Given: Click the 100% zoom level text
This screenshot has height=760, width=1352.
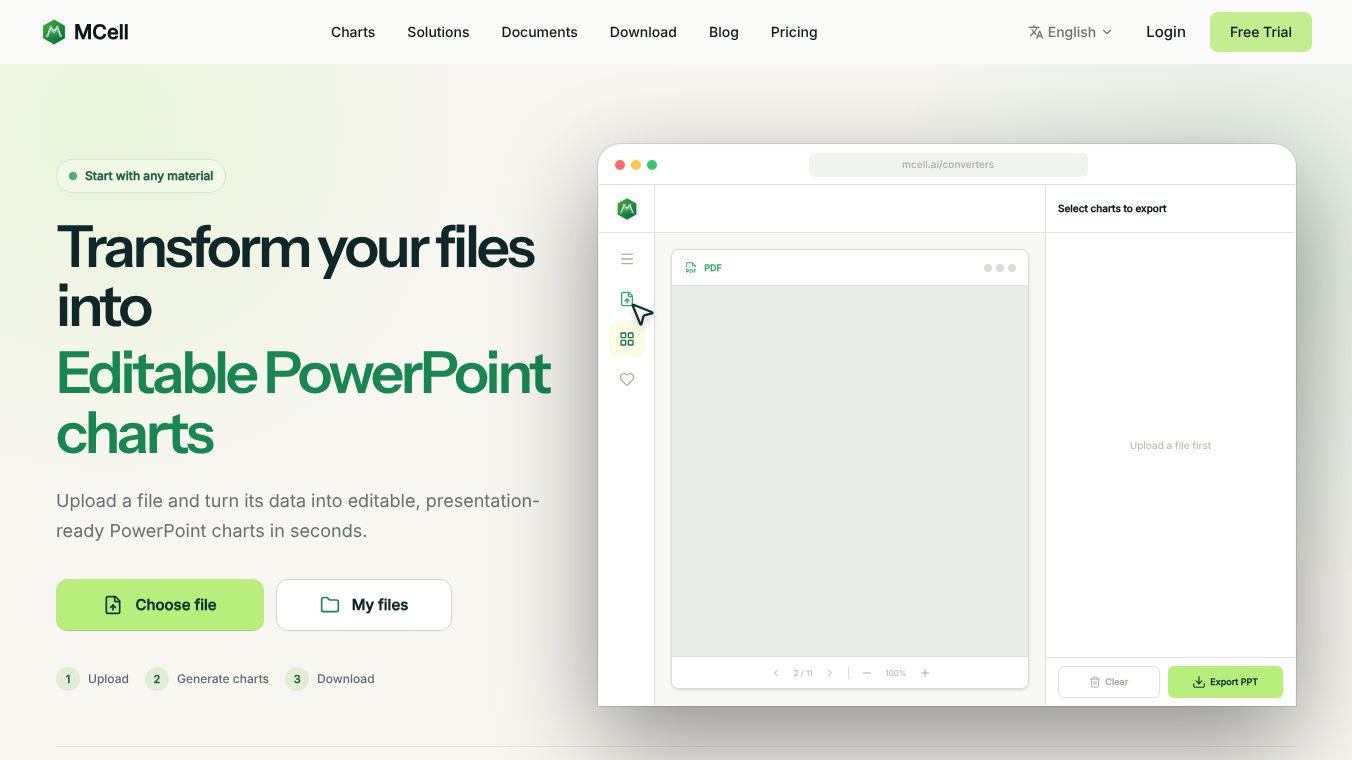Looking at the screenshot, I should coord(896,673).
